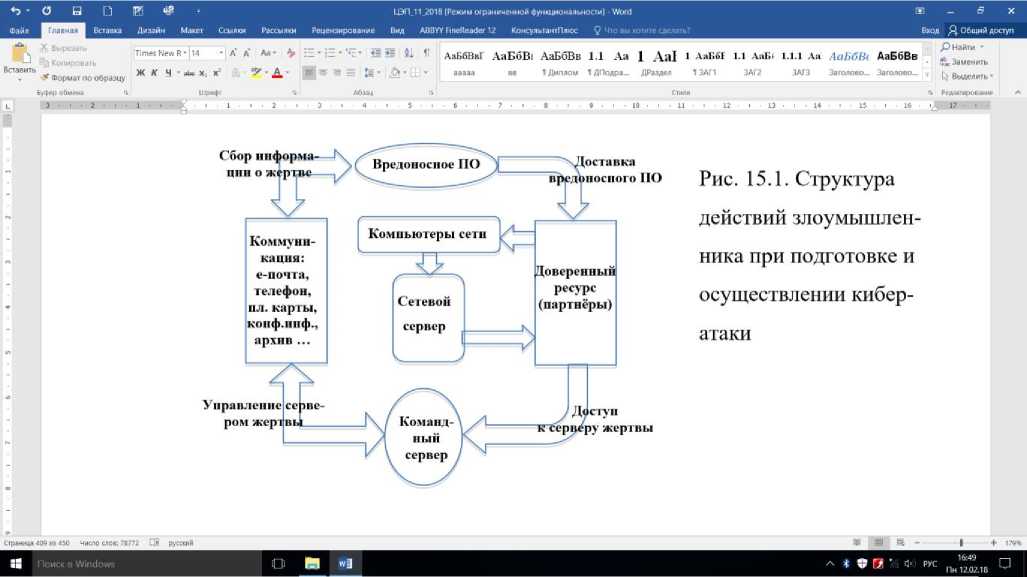Toggle strikethrough formatting
This screenshot has width=1027, height=577.
pos(189,73)
